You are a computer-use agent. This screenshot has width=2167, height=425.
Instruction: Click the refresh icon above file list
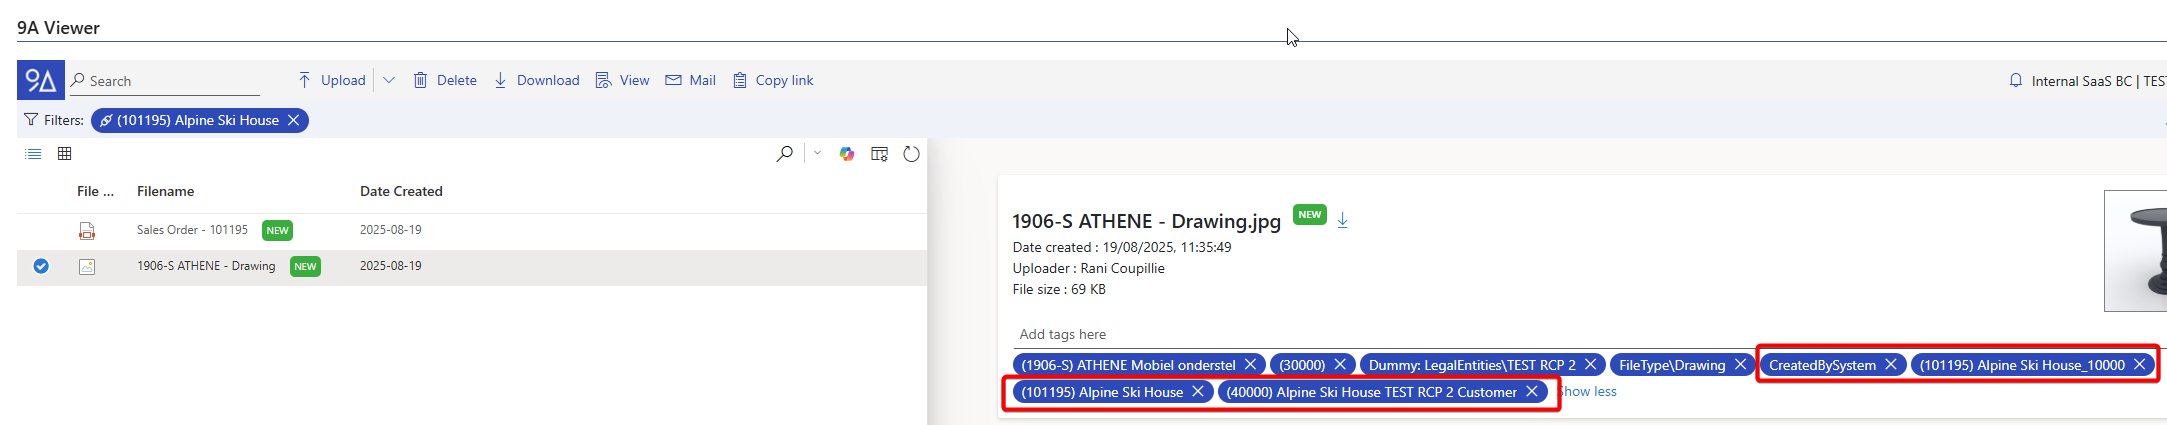point(911,154)
